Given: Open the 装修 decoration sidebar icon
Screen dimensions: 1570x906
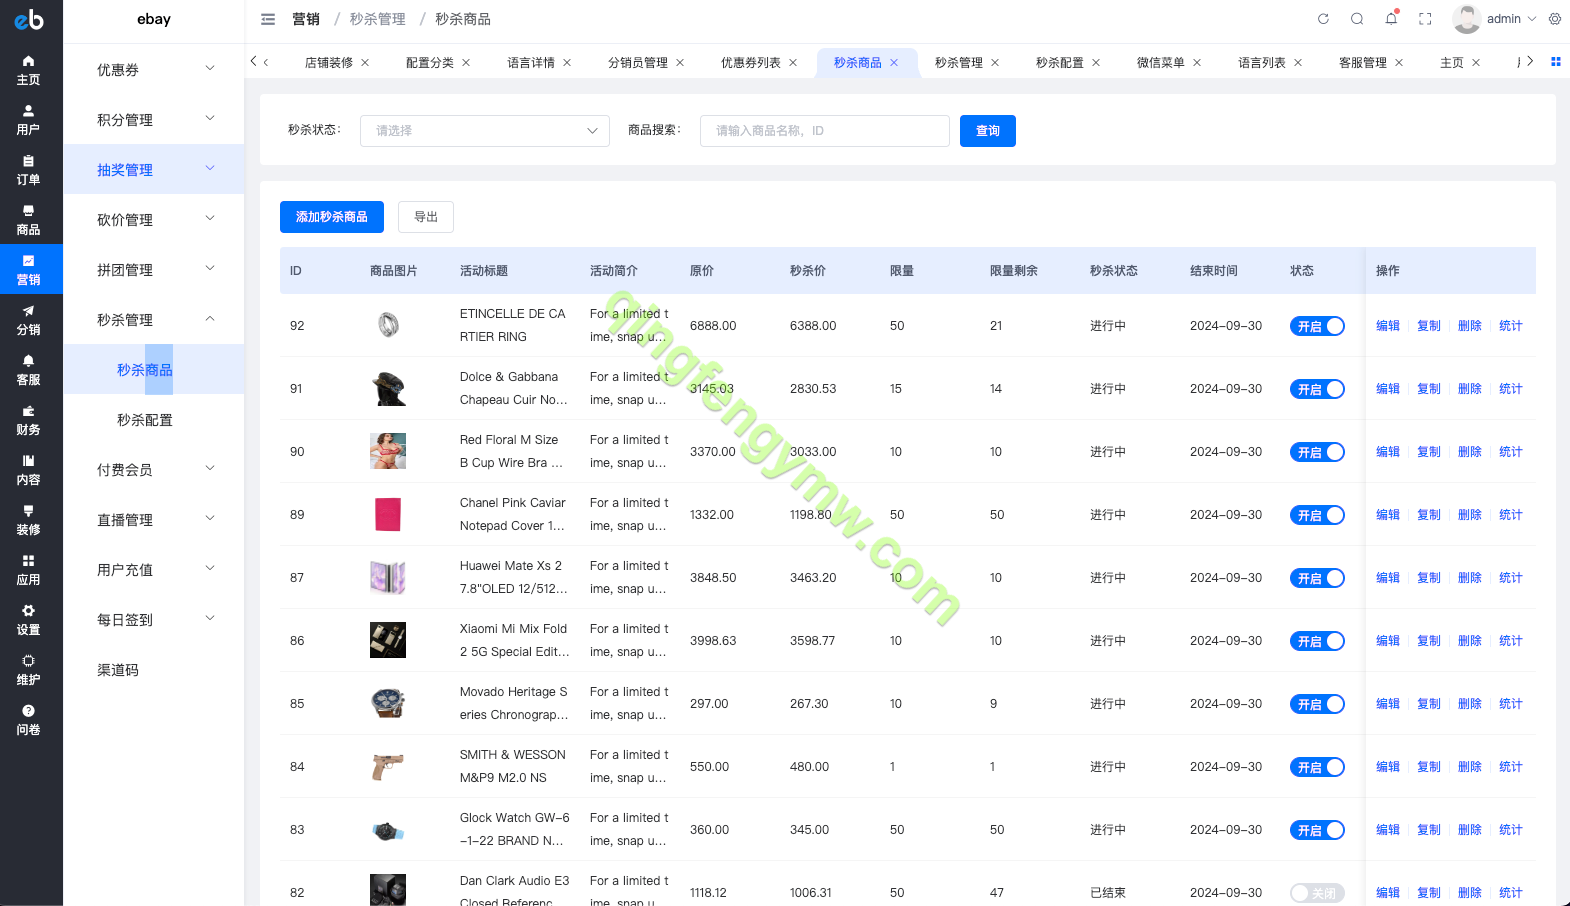Looking at the screenshot, I should [x=29, y=520].
